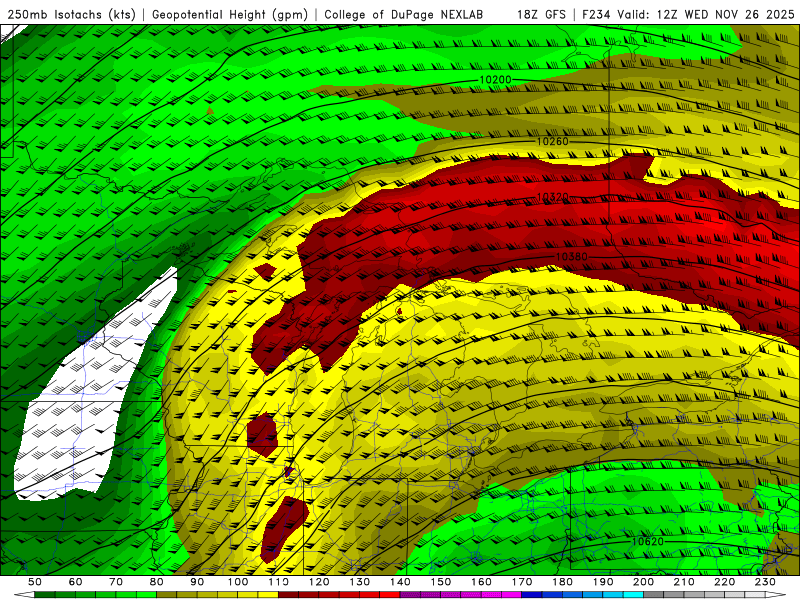This screenshot has width=800, height=600.
Task: Click the 180 value on the color scale
Action: pyautogui.click(x=563, y=582)
